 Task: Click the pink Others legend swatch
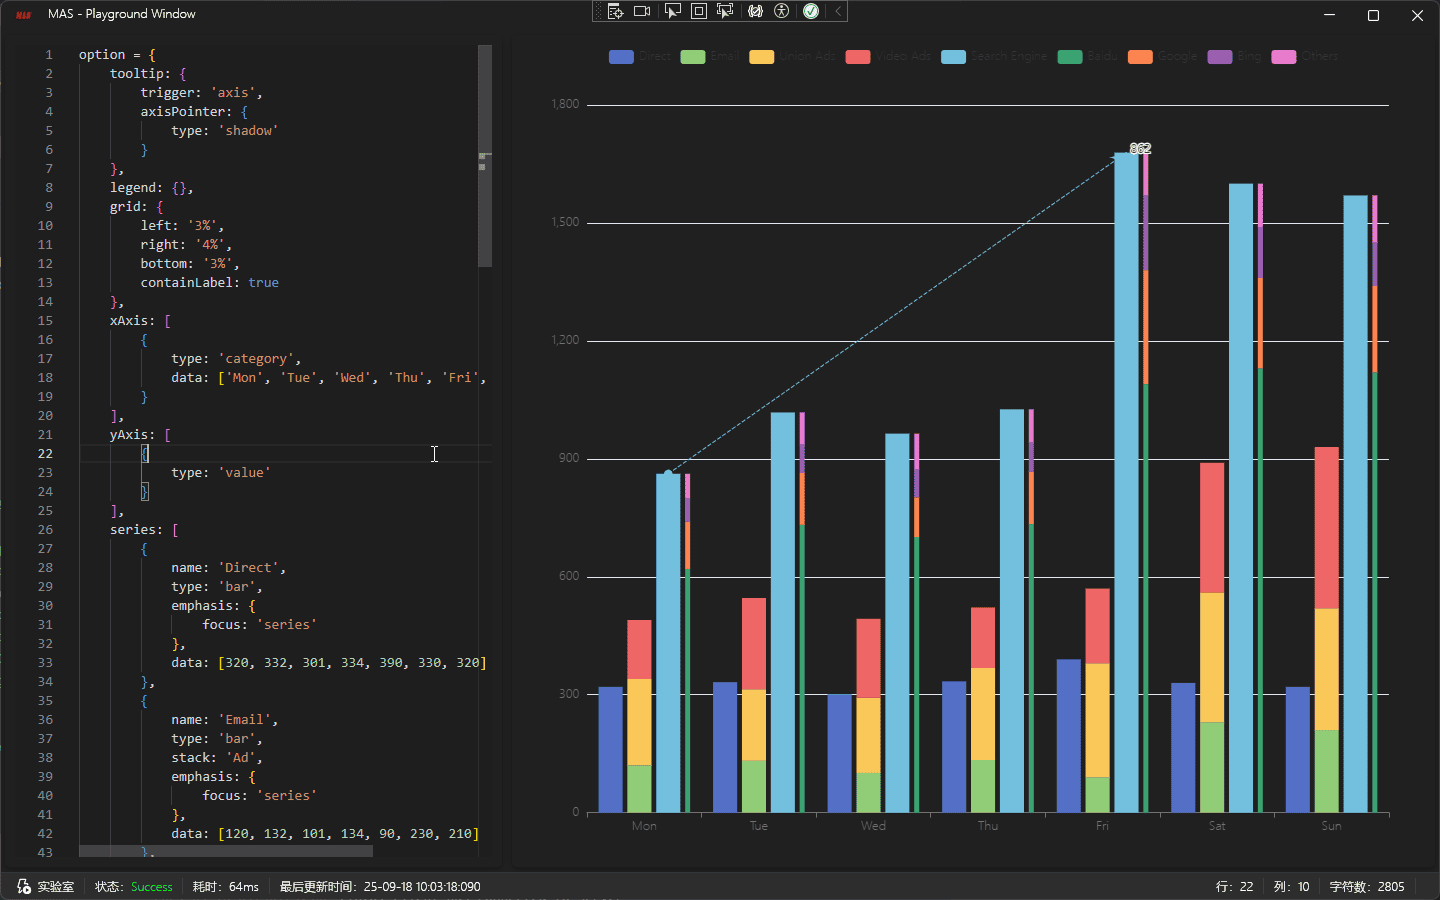(x=1284, y=57)
